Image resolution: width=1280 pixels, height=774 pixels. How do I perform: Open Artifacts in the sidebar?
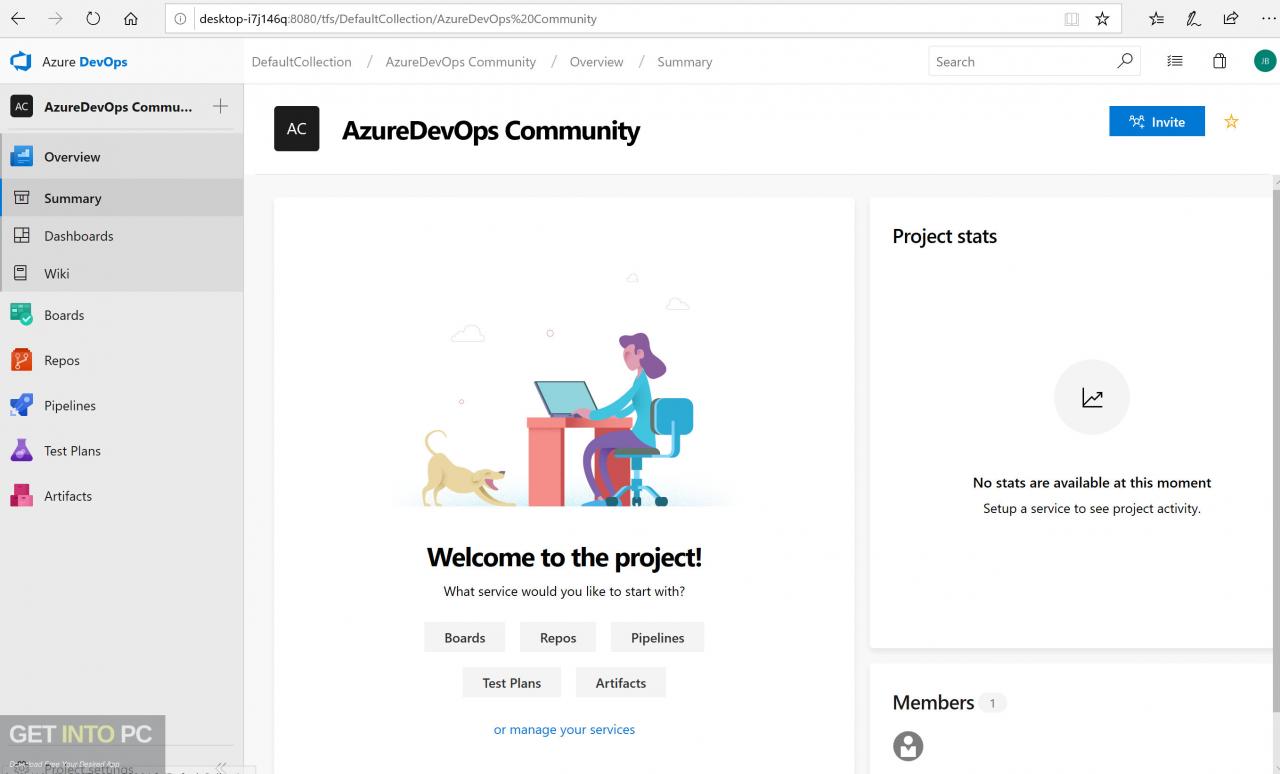pos(121,495)
